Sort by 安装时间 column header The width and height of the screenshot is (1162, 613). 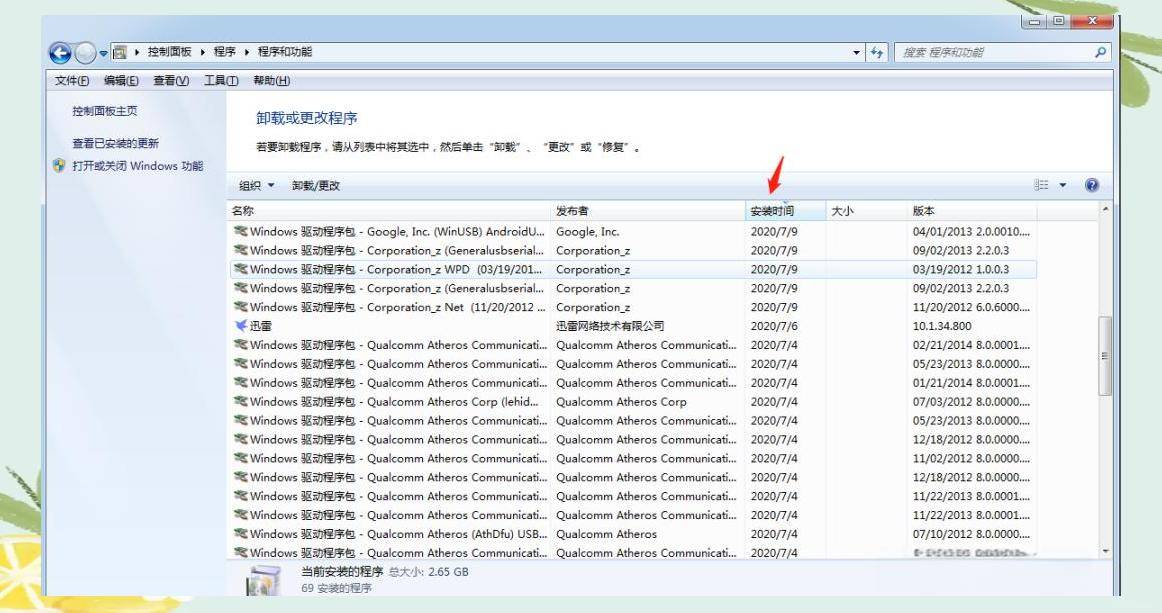pyautogui.click(x=772, y=212)
